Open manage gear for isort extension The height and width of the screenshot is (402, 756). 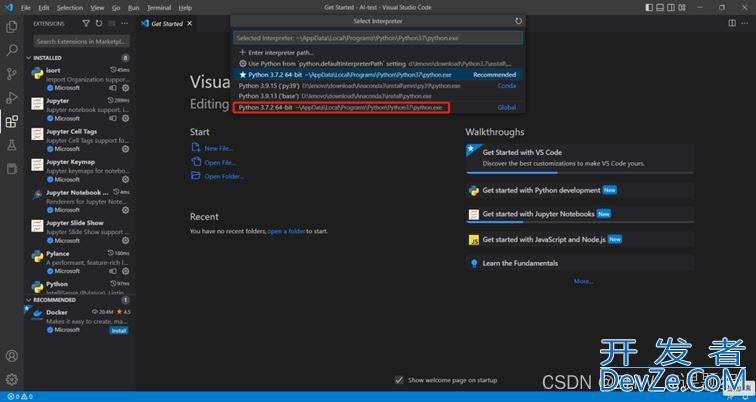click(x=125, y=88)
